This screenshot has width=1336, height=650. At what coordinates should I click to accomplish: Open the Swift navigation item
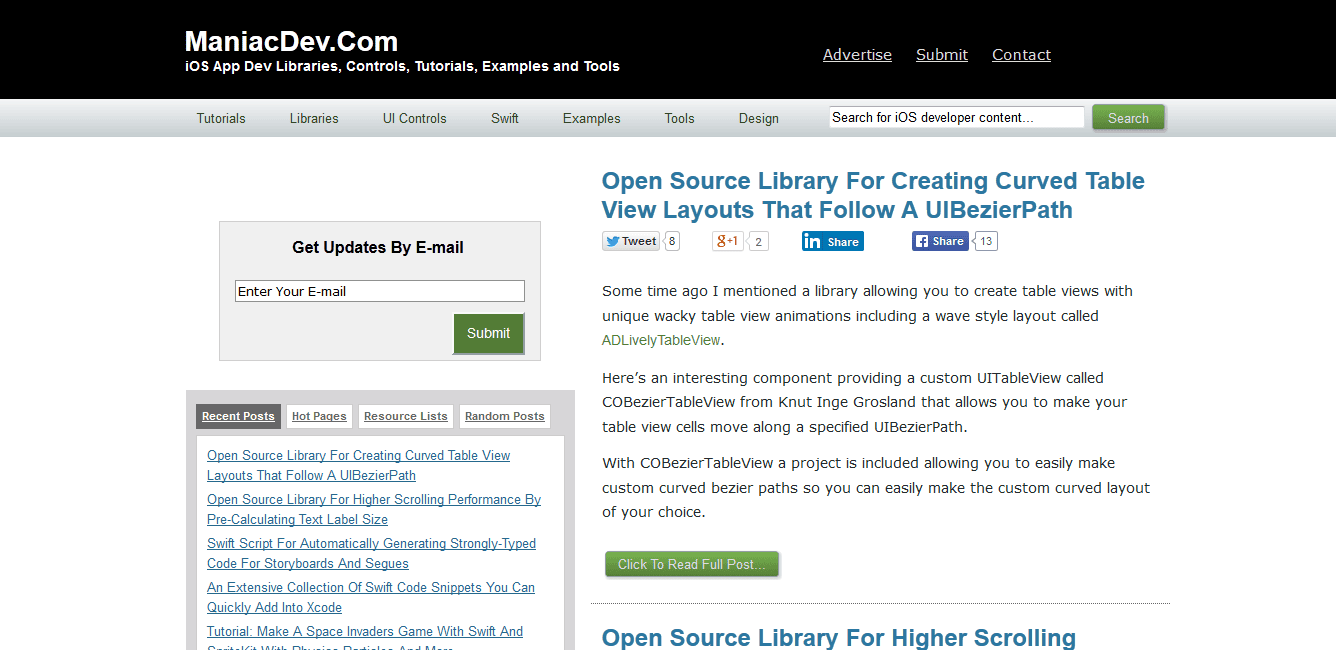click(505, 118)
